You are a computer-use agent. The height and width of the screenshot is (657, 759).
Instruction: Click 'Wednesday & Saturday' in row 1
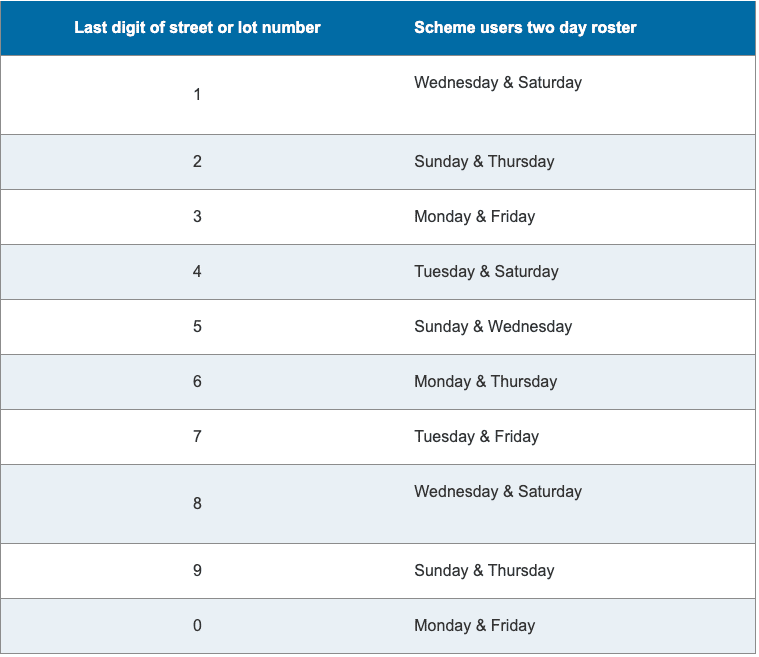tap(498, 83)
